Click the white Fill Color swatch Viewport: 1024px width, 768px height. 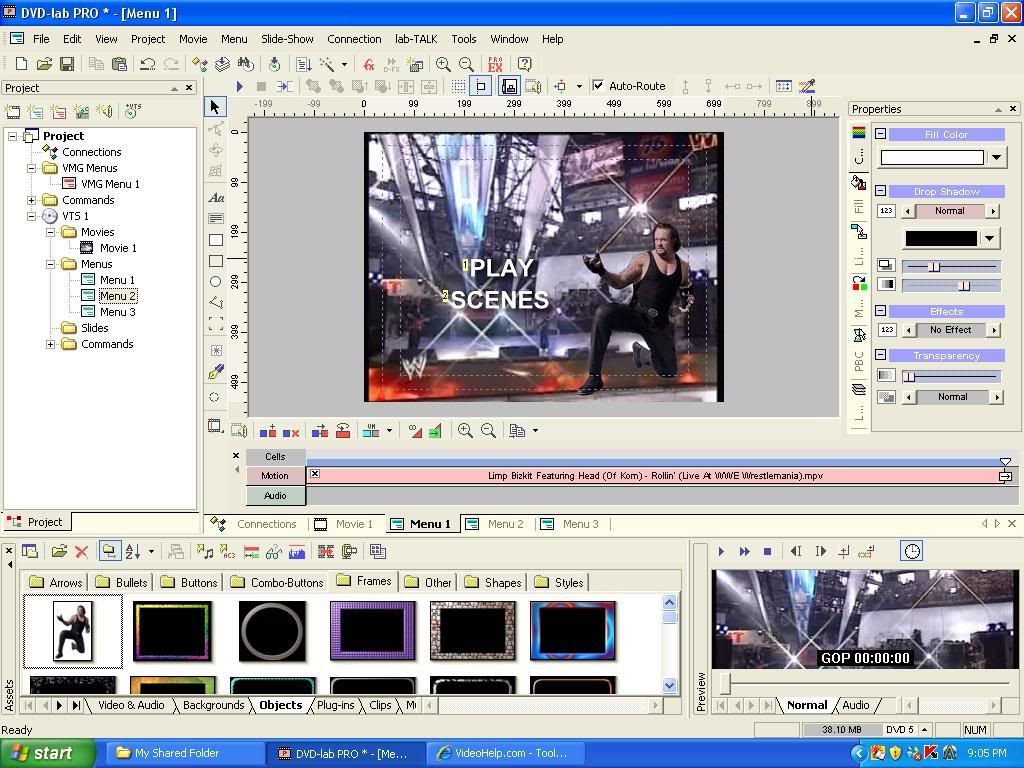tap(932, 157)
